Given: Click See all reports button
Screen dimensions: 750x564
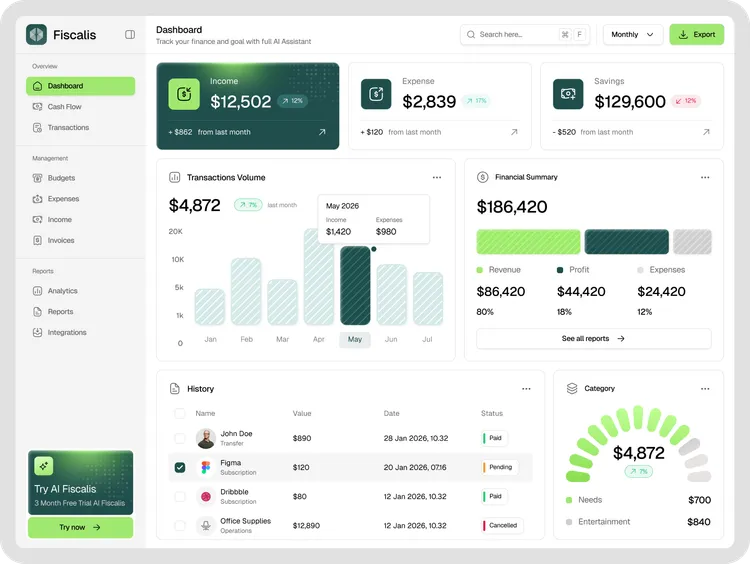Looking at the screenshot, I should pos(593,339).
